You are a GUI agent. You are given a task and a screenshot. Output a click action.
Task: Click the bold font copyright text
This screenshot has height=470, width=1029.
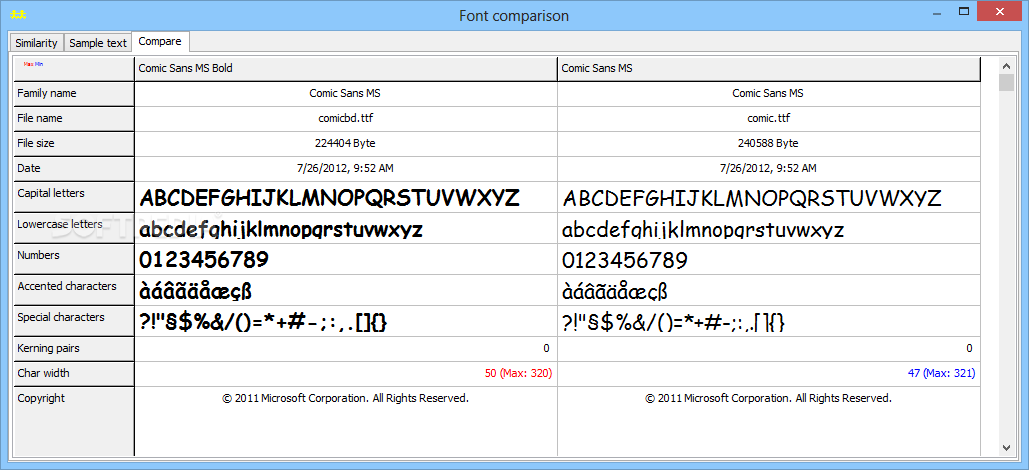coord(345,398)
